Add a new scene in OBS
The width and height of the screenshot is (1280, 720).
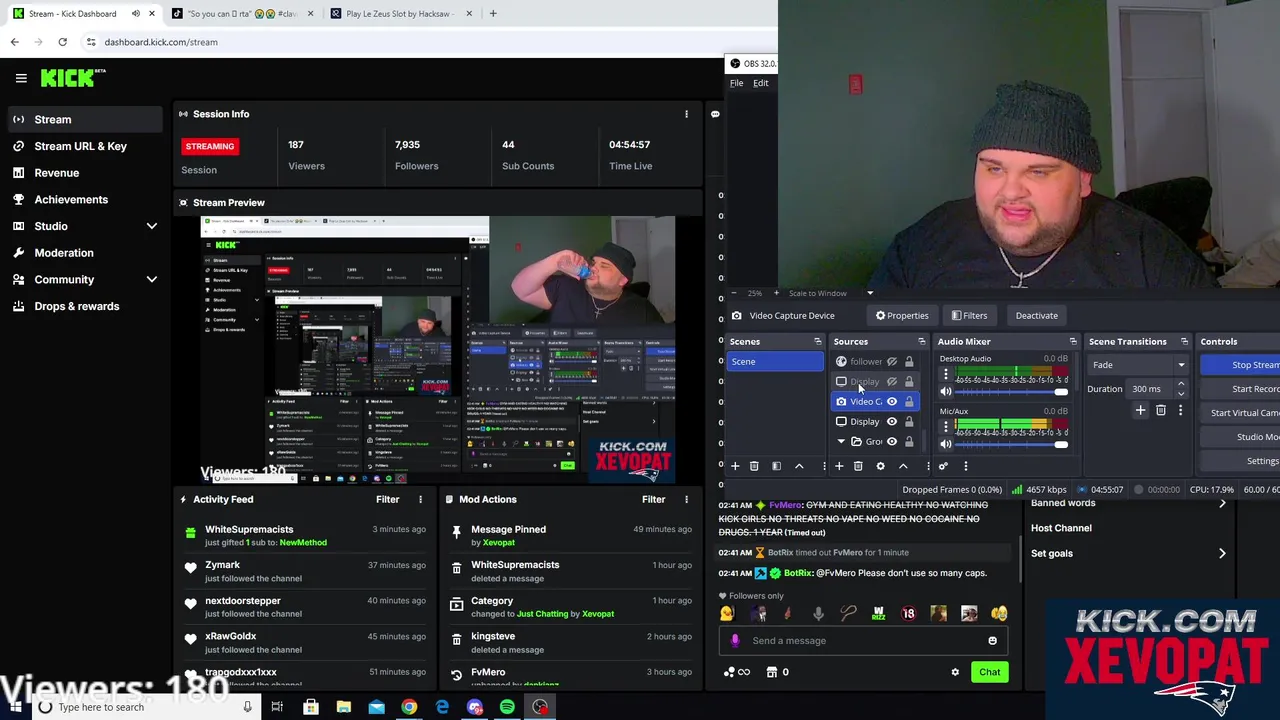(735, 466)
